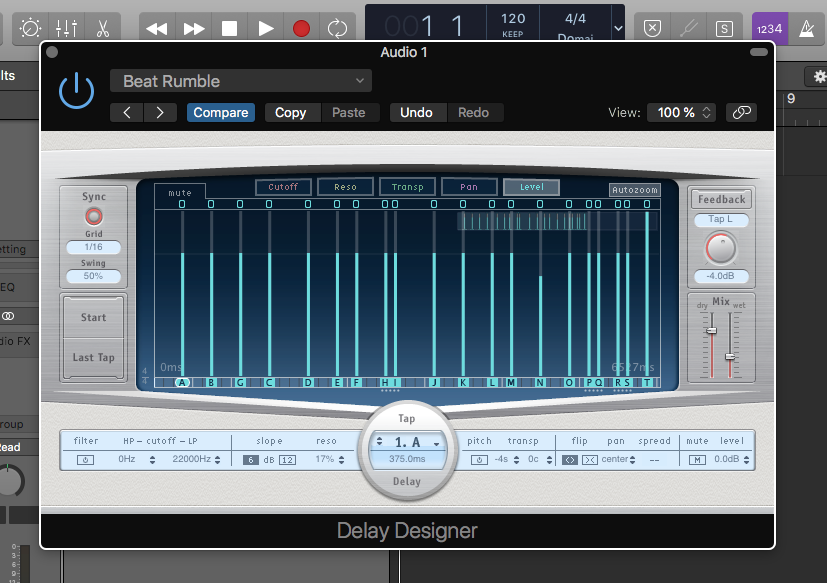Open the View 100% size dropdown
The width and height of the screenshot is (827, 583).
coord(681,113)
